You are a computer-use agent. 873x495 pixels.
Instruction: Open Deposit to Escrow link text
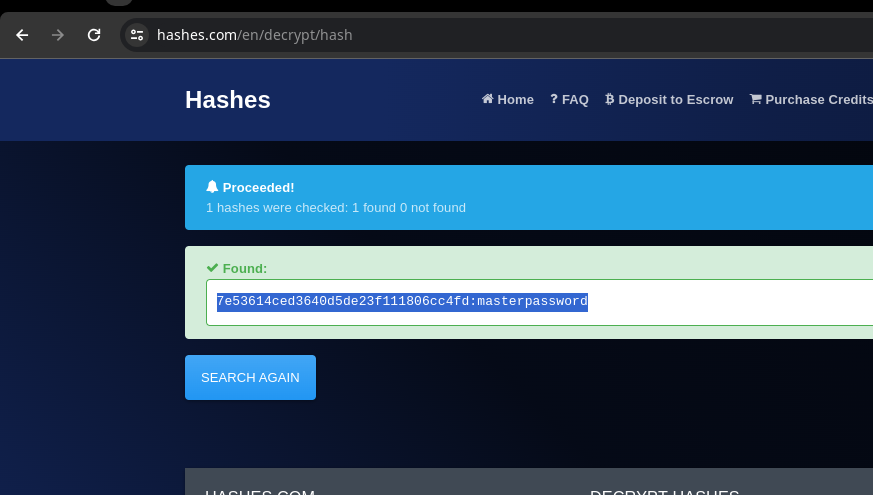(x=675, y=100)
